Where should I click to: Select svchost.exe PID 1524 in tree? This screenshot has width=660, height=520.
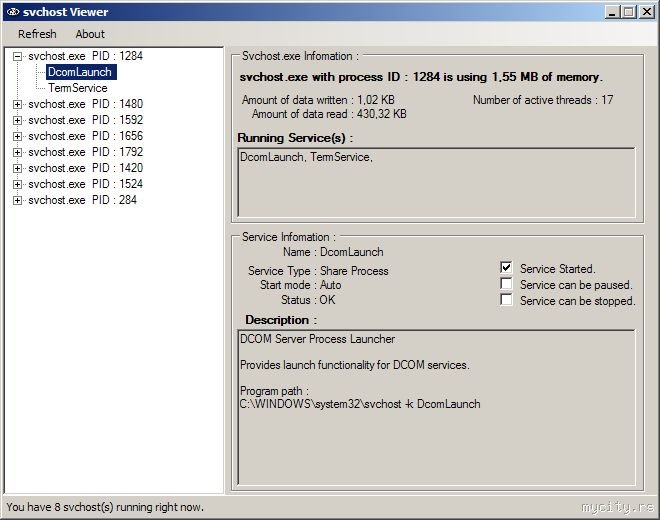85,184
